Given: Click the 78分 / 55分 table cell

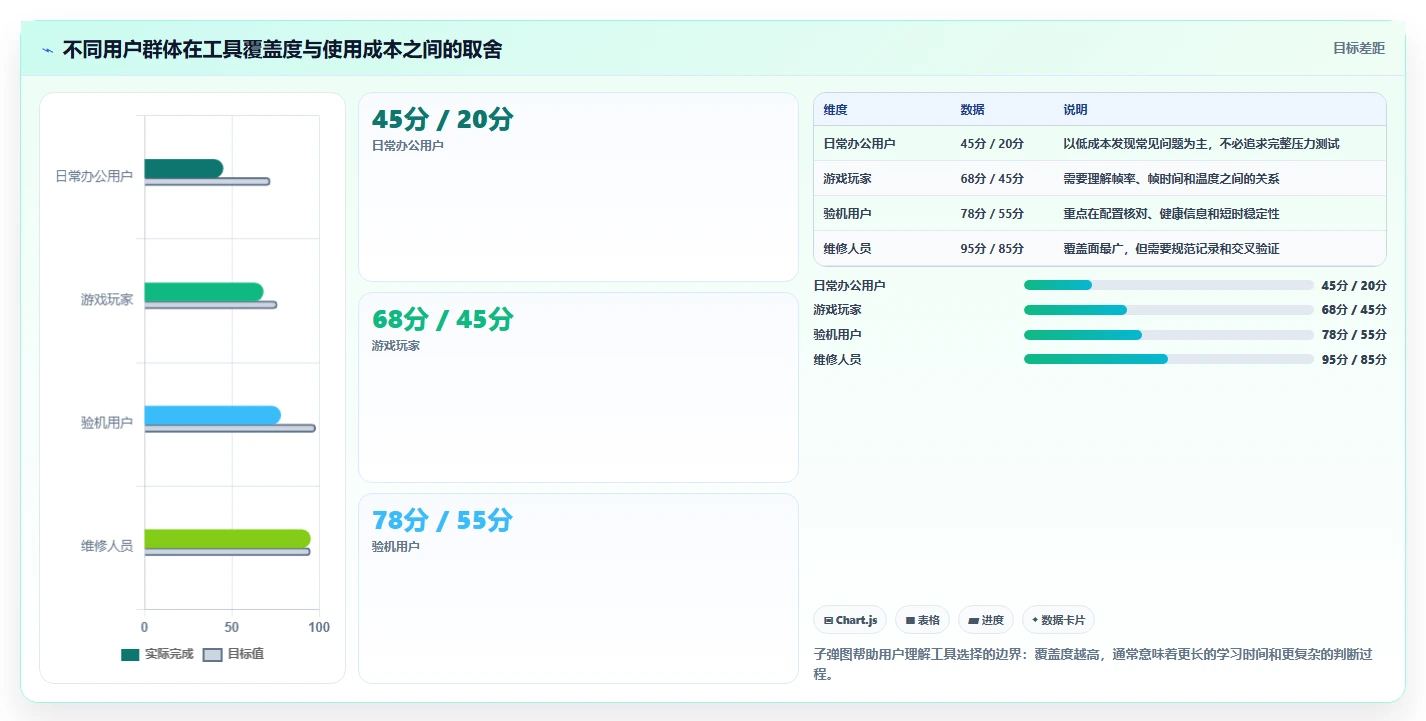Looking at the screenshot, I should click(x=992, y=214).
